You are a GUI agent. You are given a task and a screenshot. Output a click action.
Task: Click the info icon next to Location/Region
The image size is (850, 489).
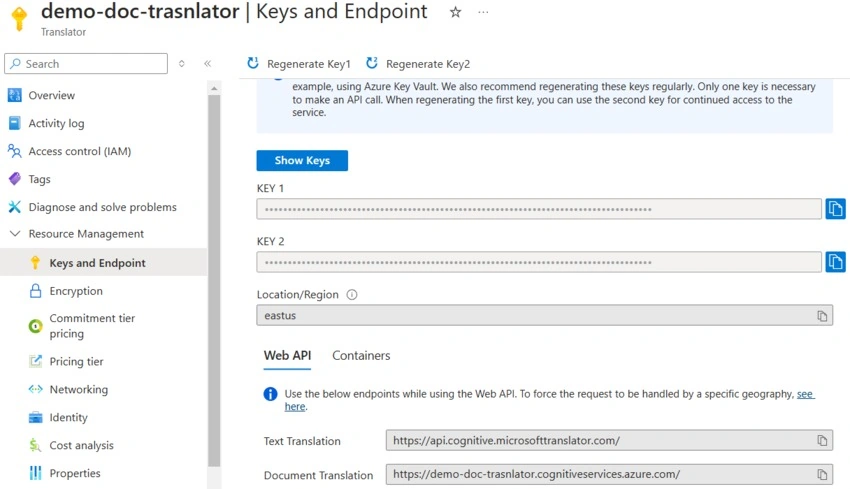(x=352, y=294)
